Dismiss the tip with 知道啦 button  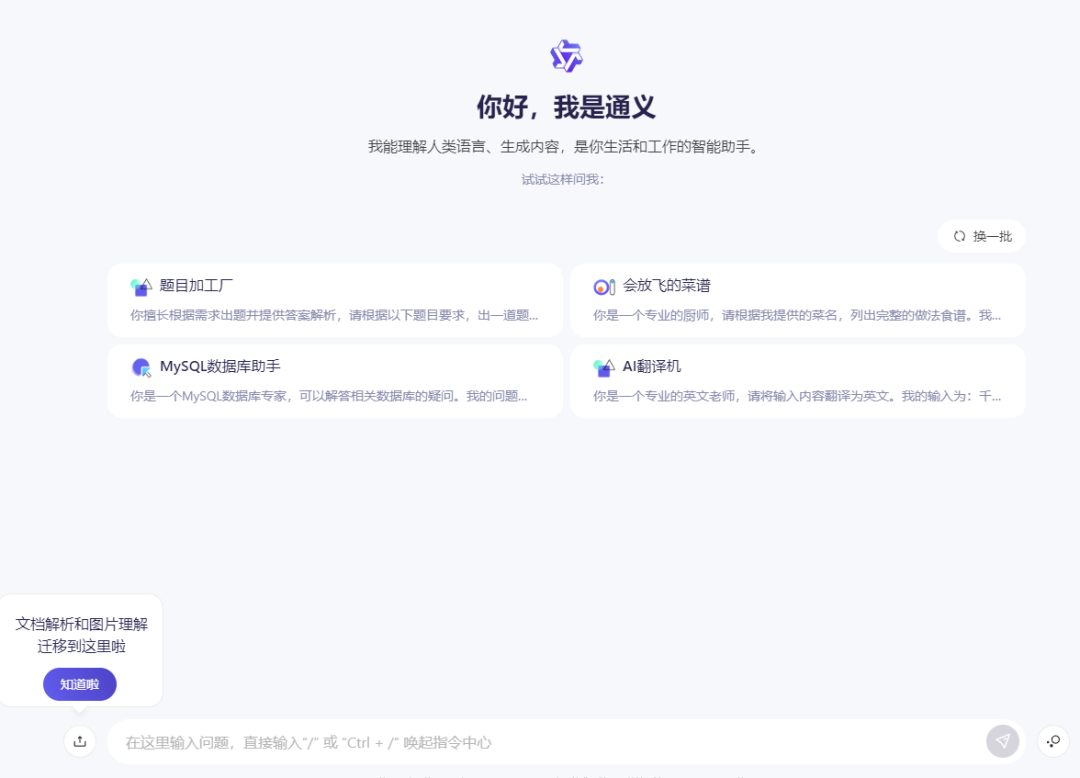tap(80, 684)
